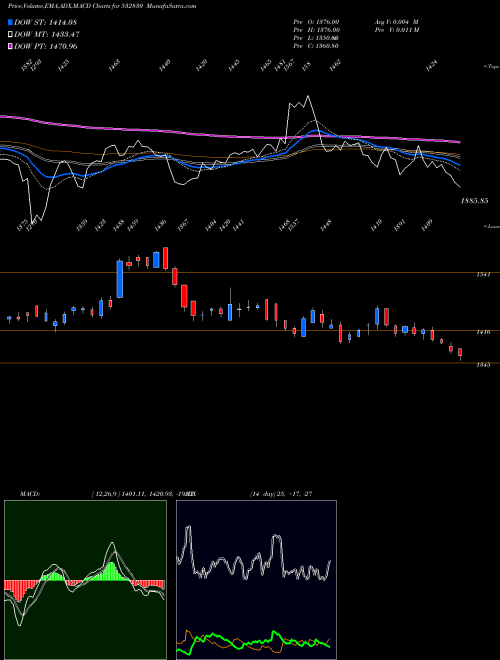
Task: Click the '<-Lows' label at right edge
Action: click(491, 226)
